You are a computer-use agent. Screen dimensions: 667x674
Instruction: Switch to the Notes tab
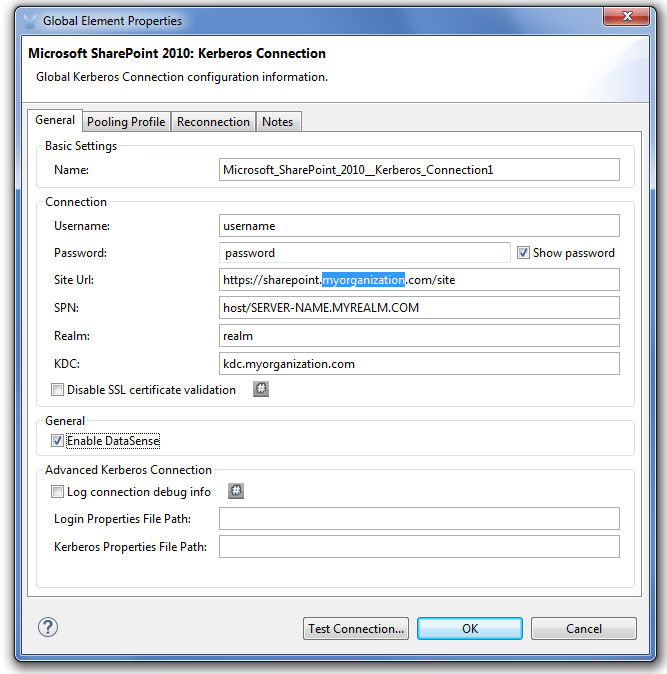point(278,122)
